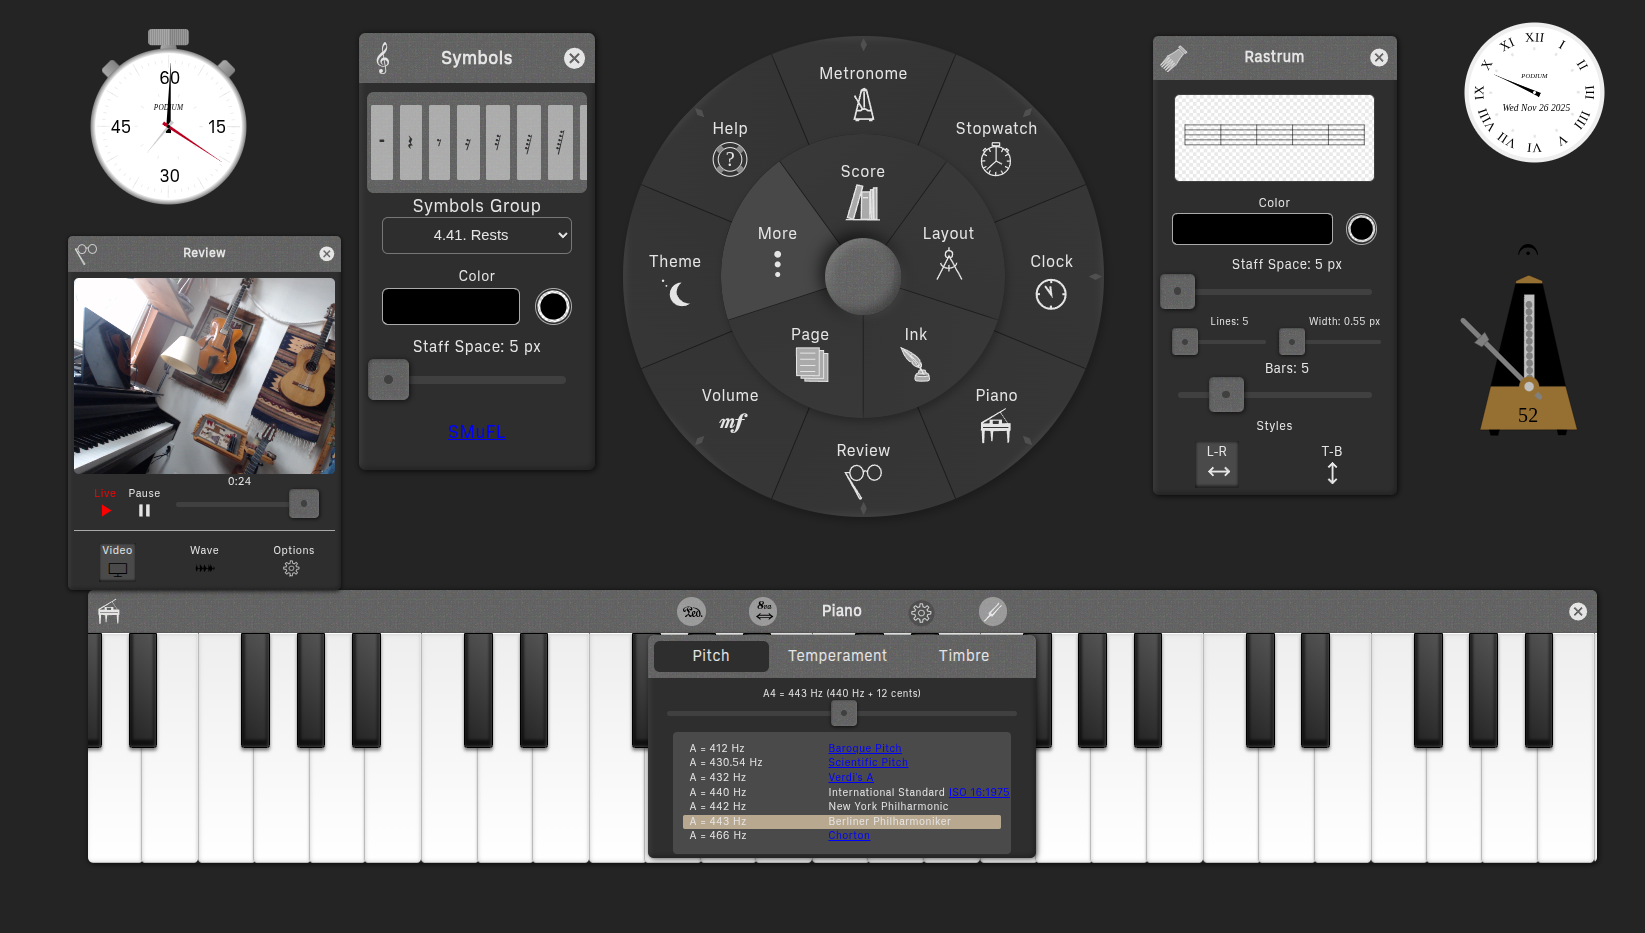Toggle the 8va octave transpose button
This screenshot has width=1645, height=933.
click(x=763, y=611)
